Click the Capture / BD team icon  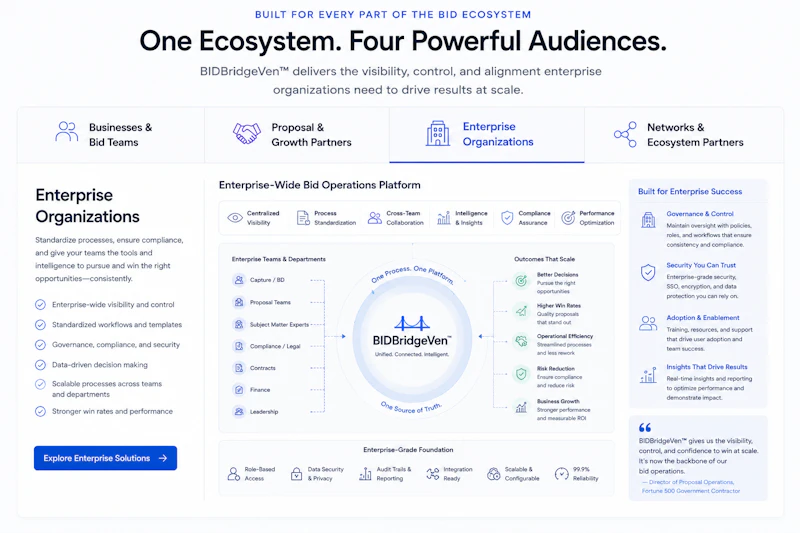pos(239,280)
